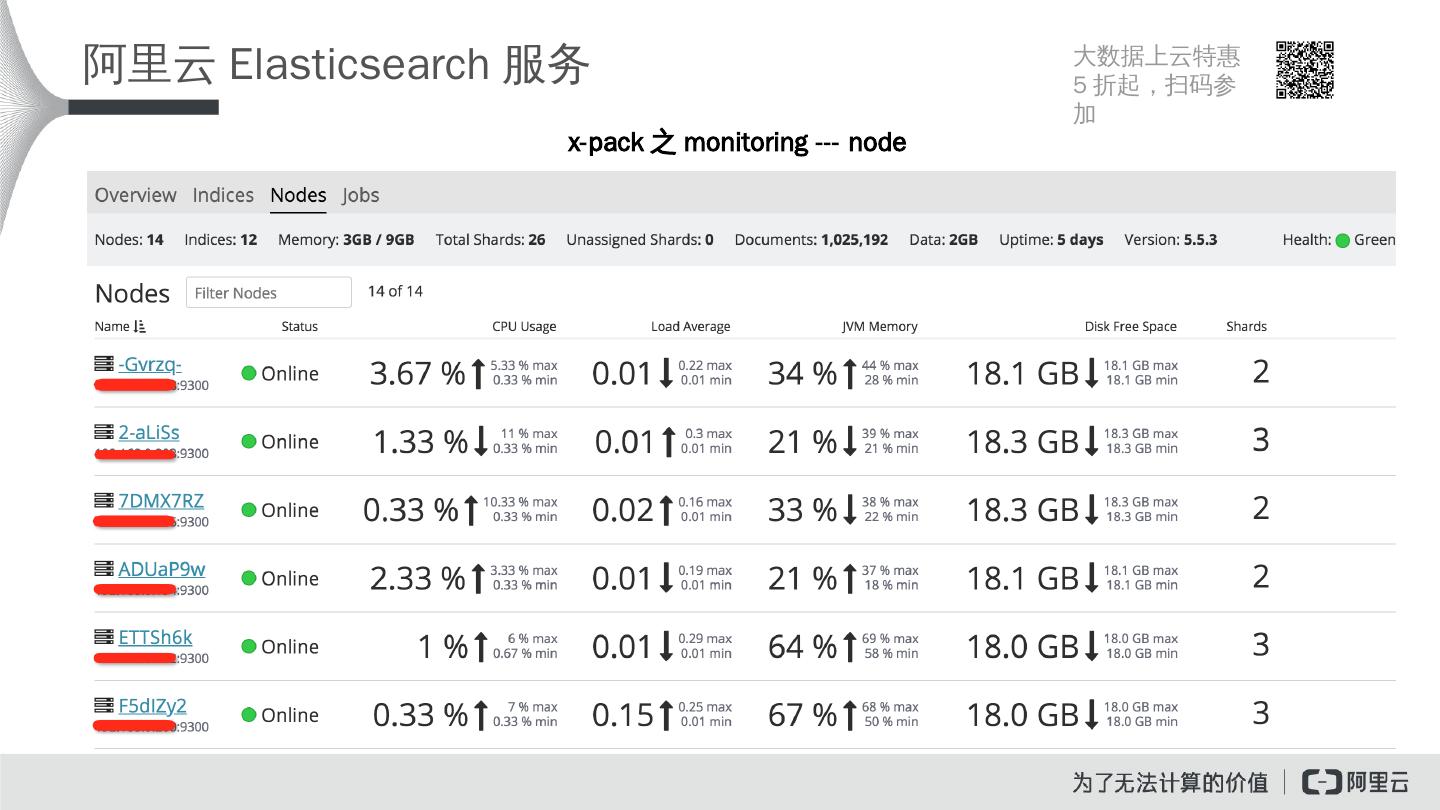The width and height of the screenshot is (1440, 810).
Task: Open the 2-aLiSs node details
Action: click(x=149, y=432)
